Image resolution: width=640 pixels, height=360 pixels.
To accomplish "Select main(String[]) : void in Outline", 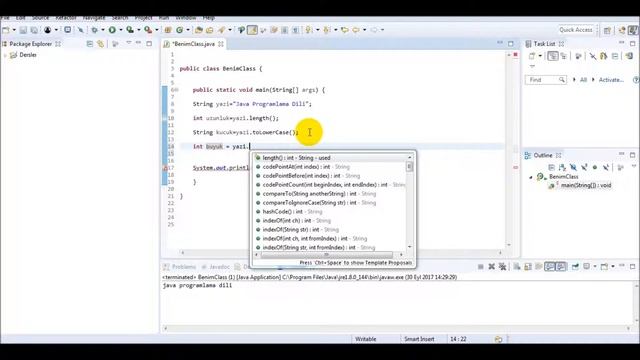I will click(586, 185).
